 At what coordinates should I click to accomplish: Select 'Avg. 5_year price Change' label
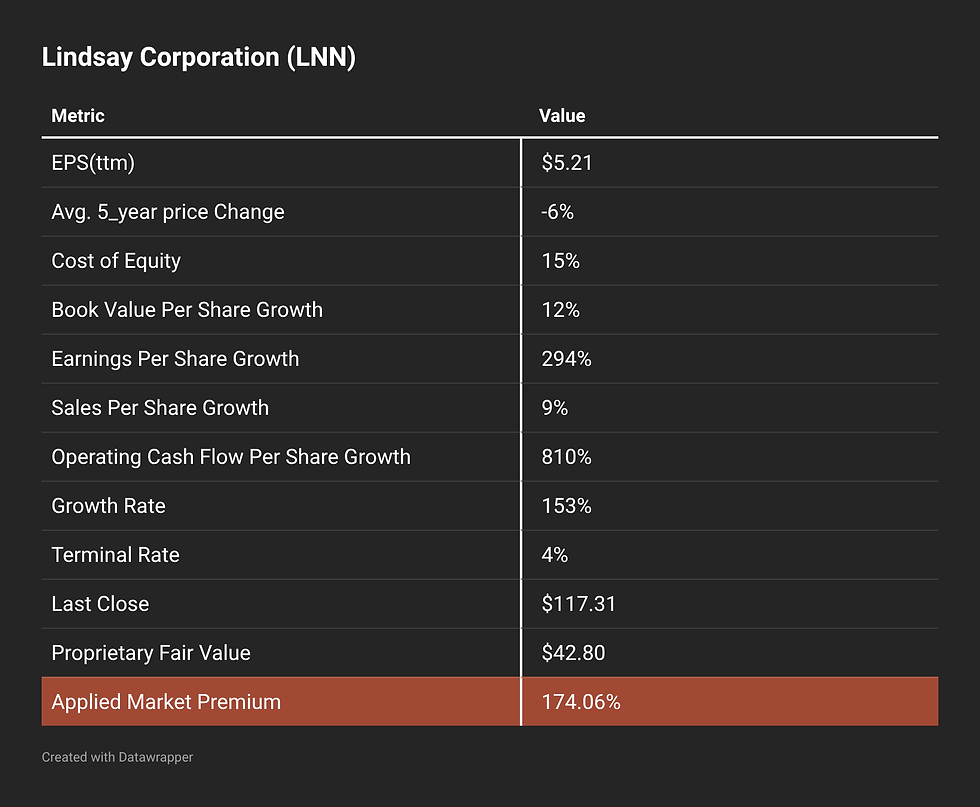click(x=168, y=212)
